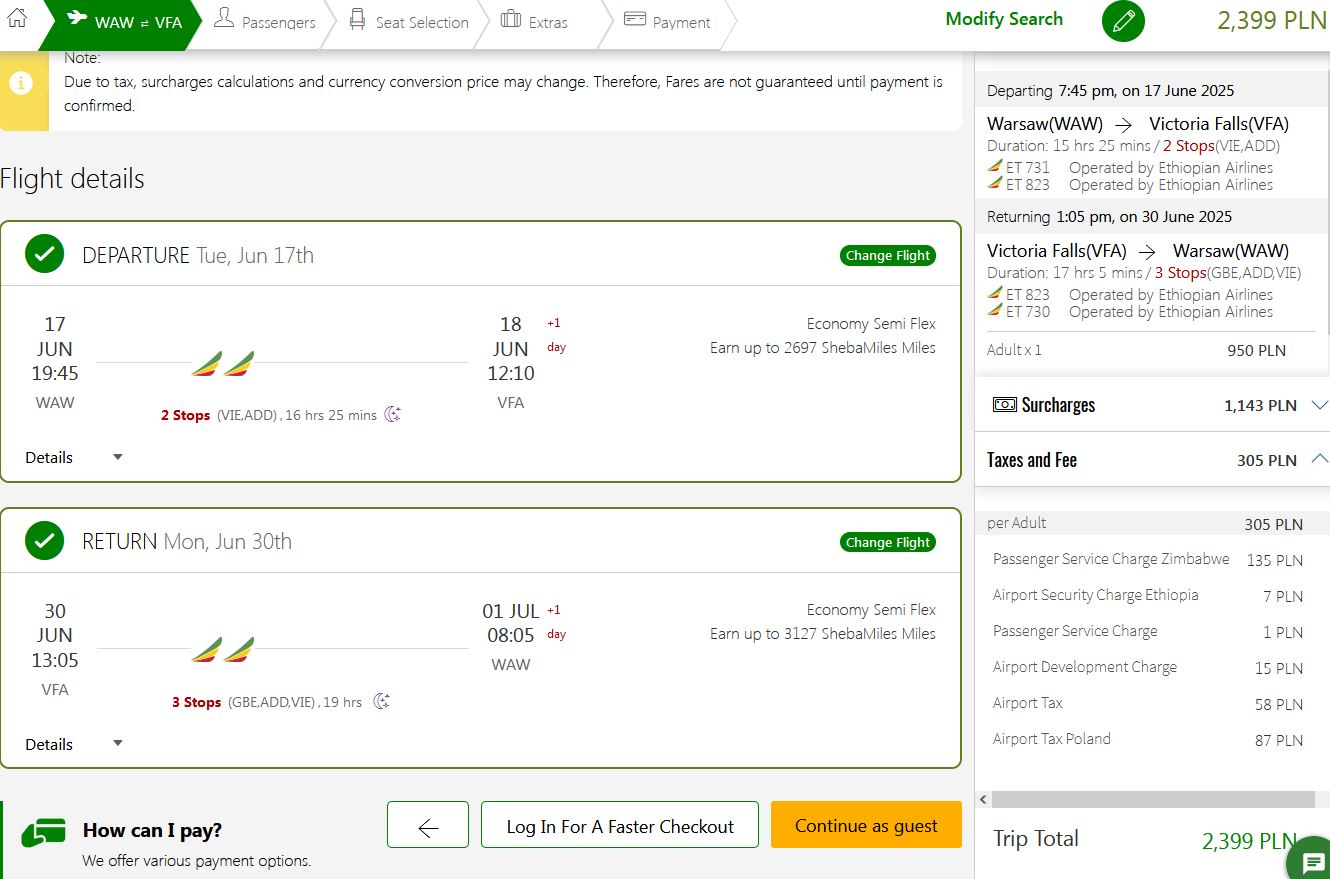Click the Extras luggage icon
This screenshot has width=1330, height=879.
511,18
